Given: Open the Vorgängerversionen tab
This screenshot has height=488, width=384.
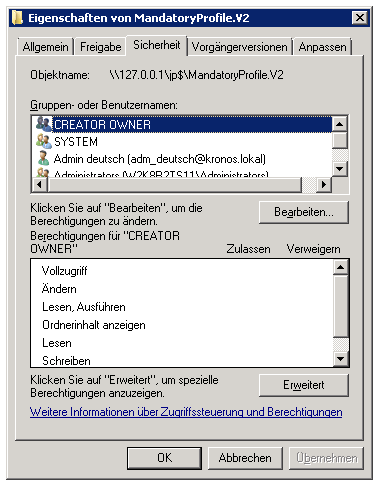Looking at the screenshot, I should pos(239,47).
